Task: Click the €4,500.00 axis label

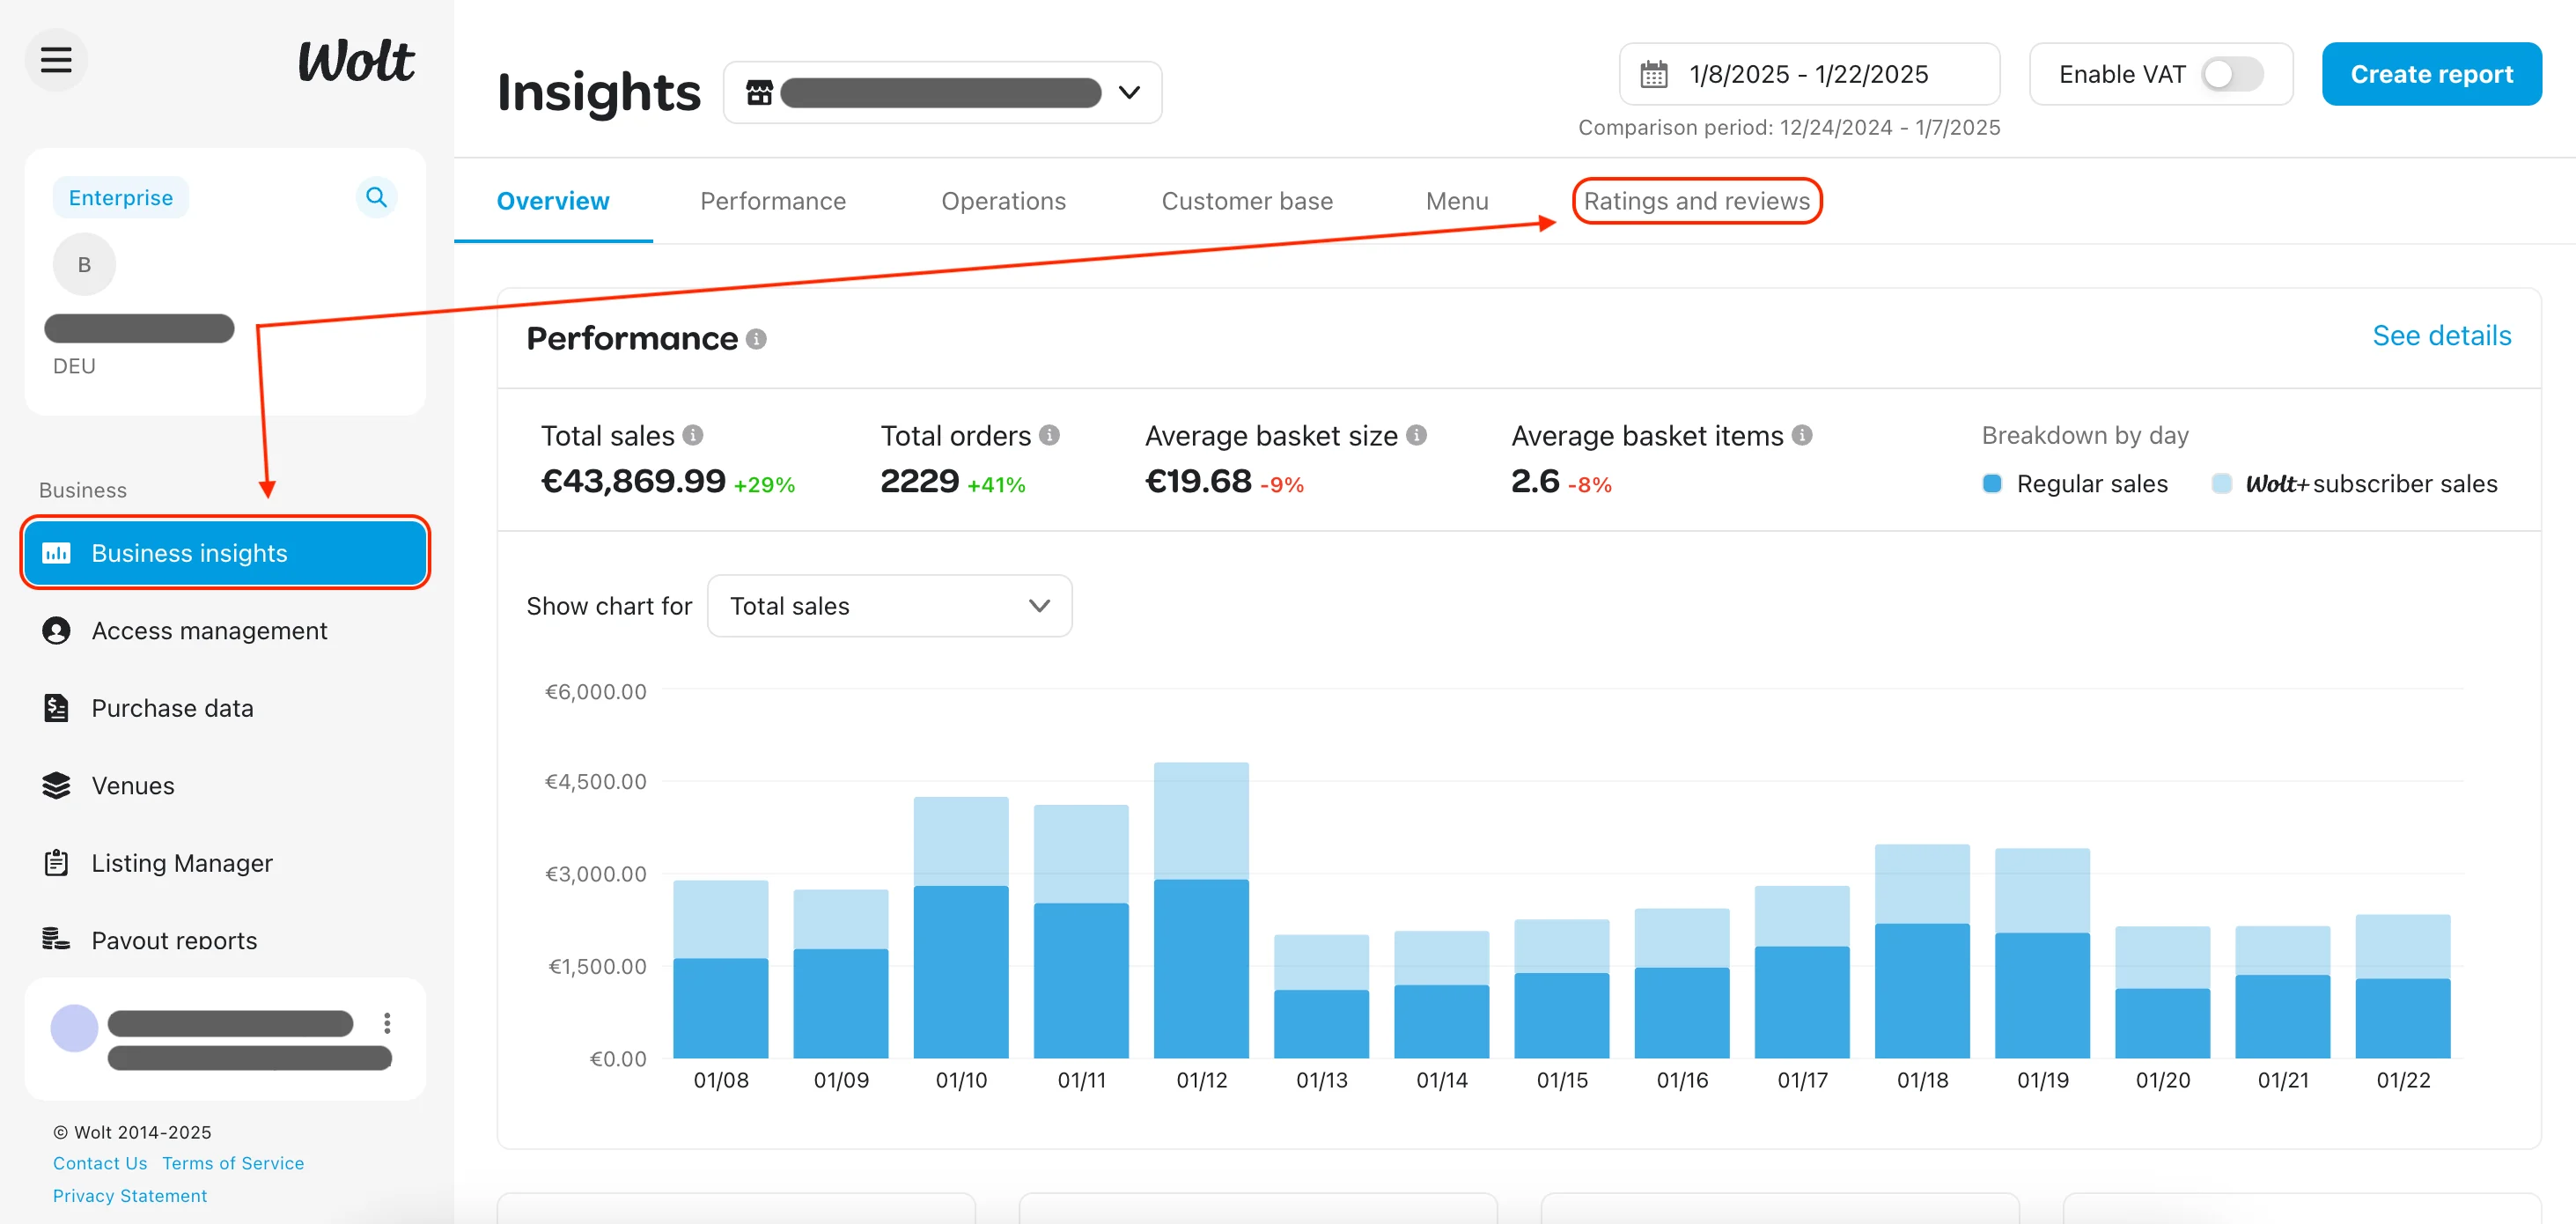Action: (595, 782)
